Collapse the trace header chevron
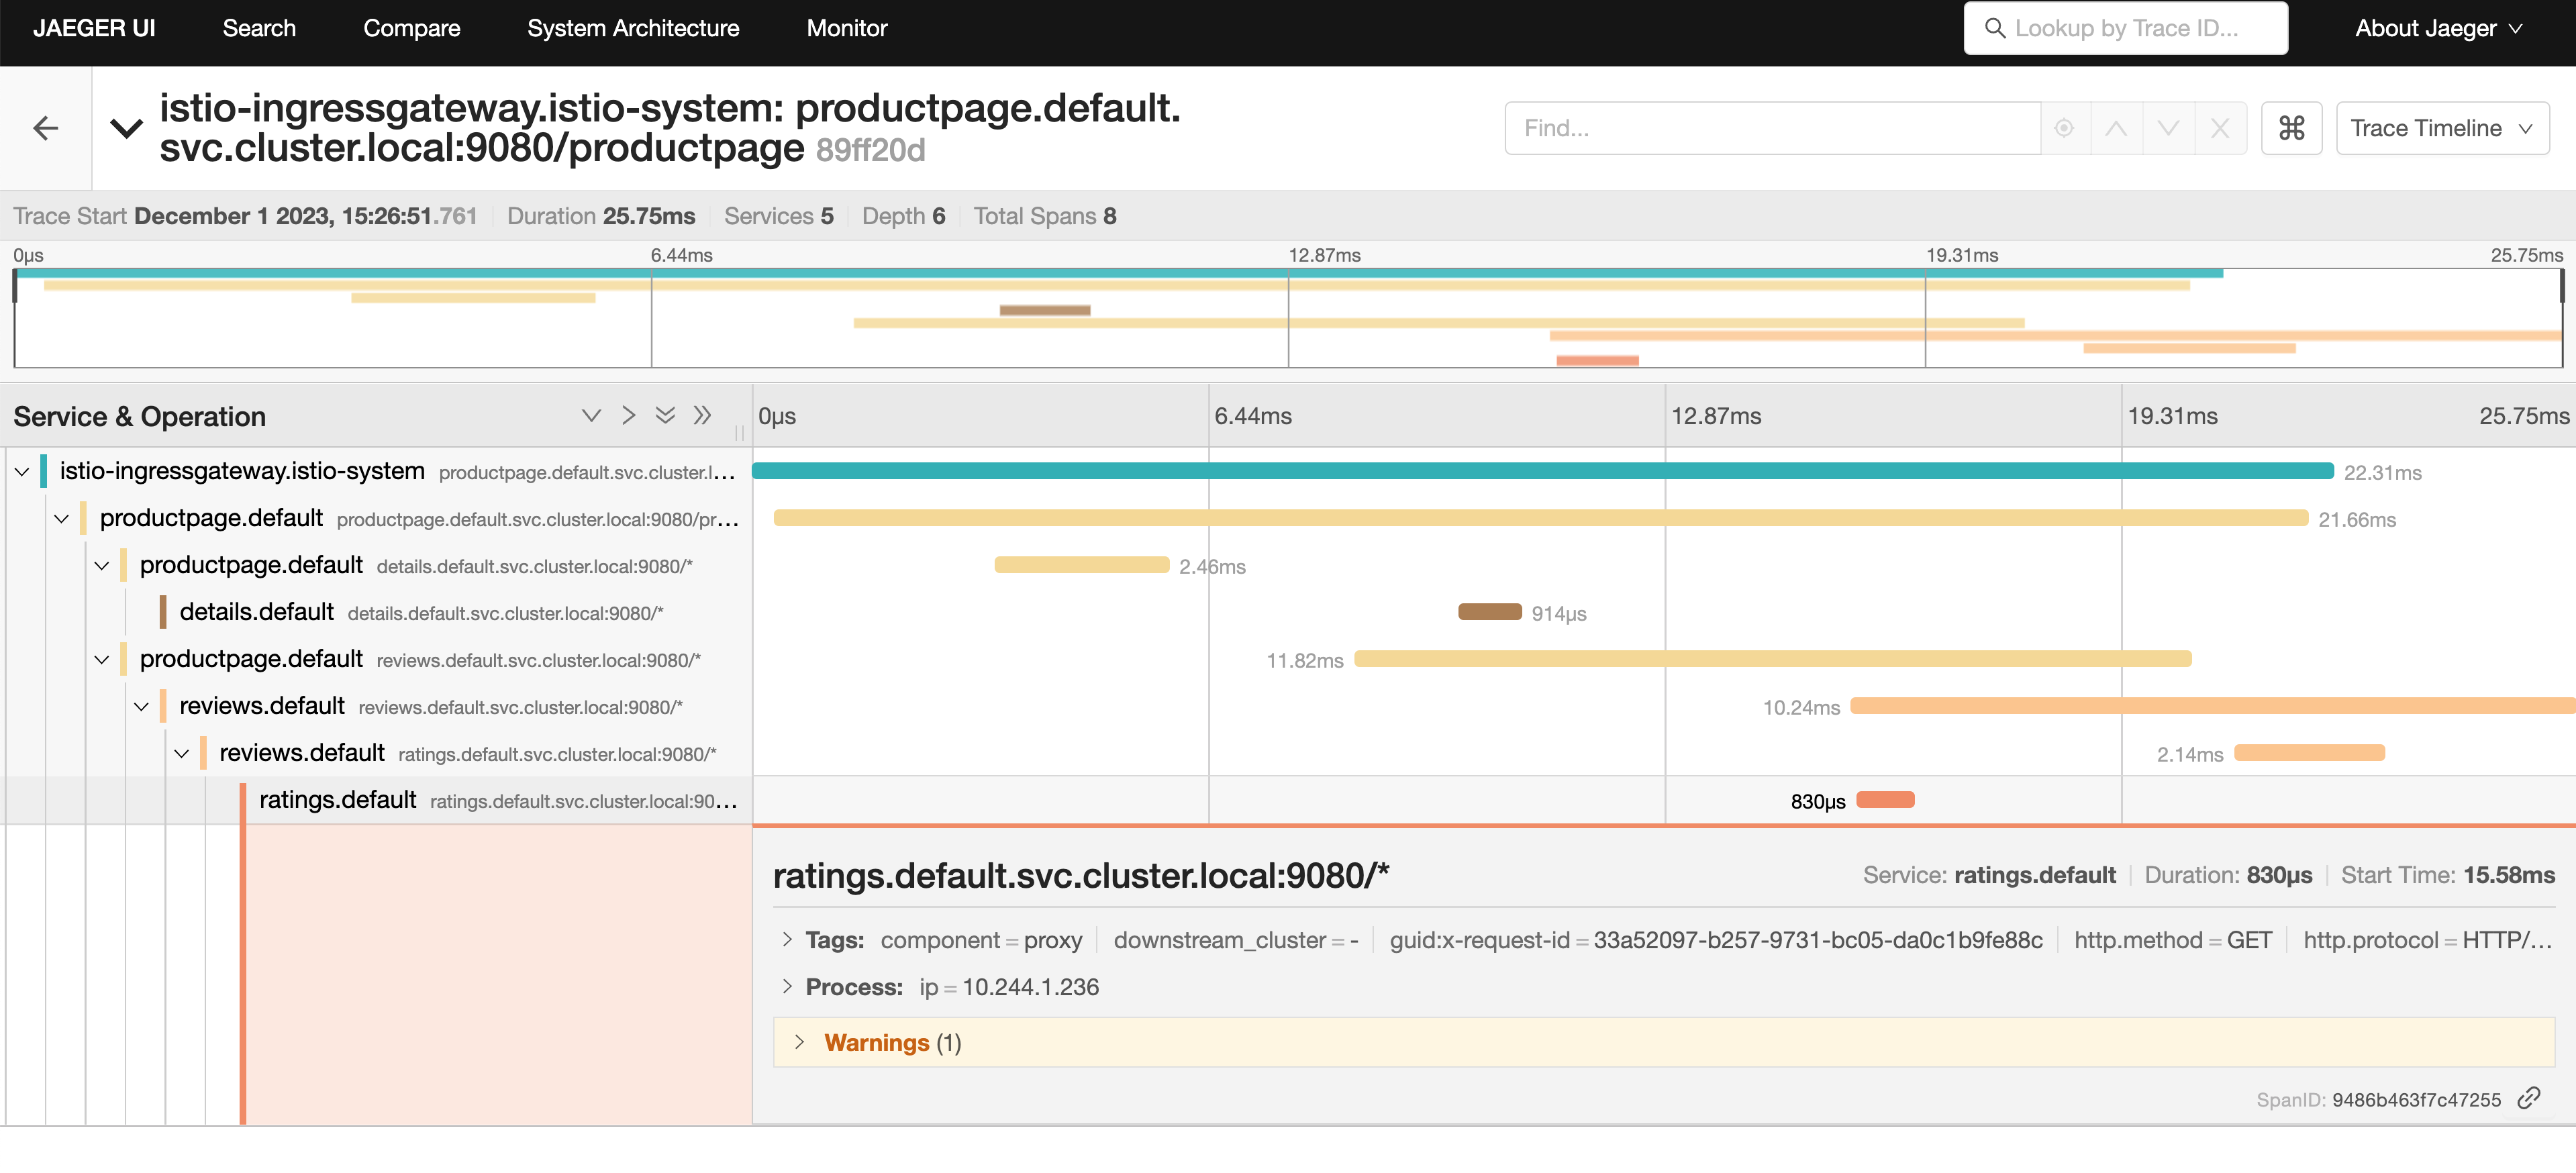 [126, 128]
